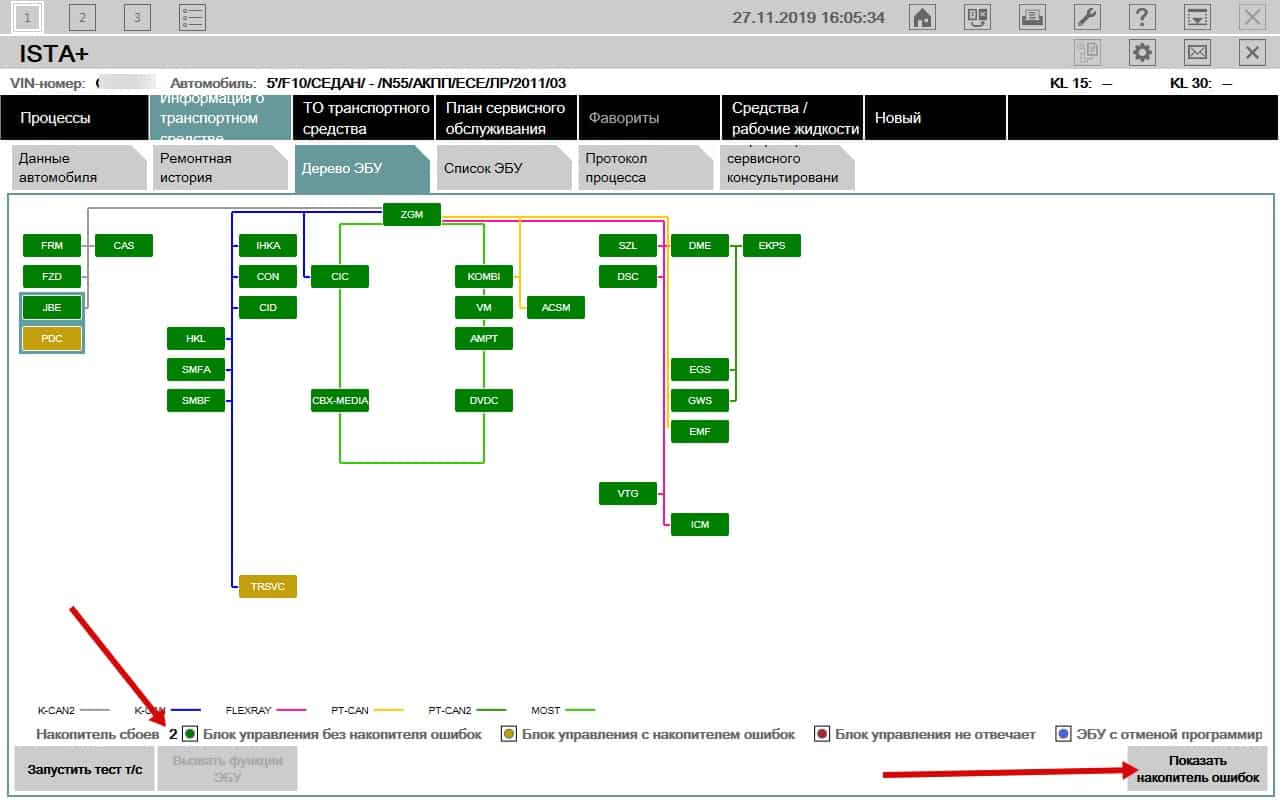The width and height of the screenshot is (1280, 800).
Task: Select the EMF control unit
Action: [700, 431]
